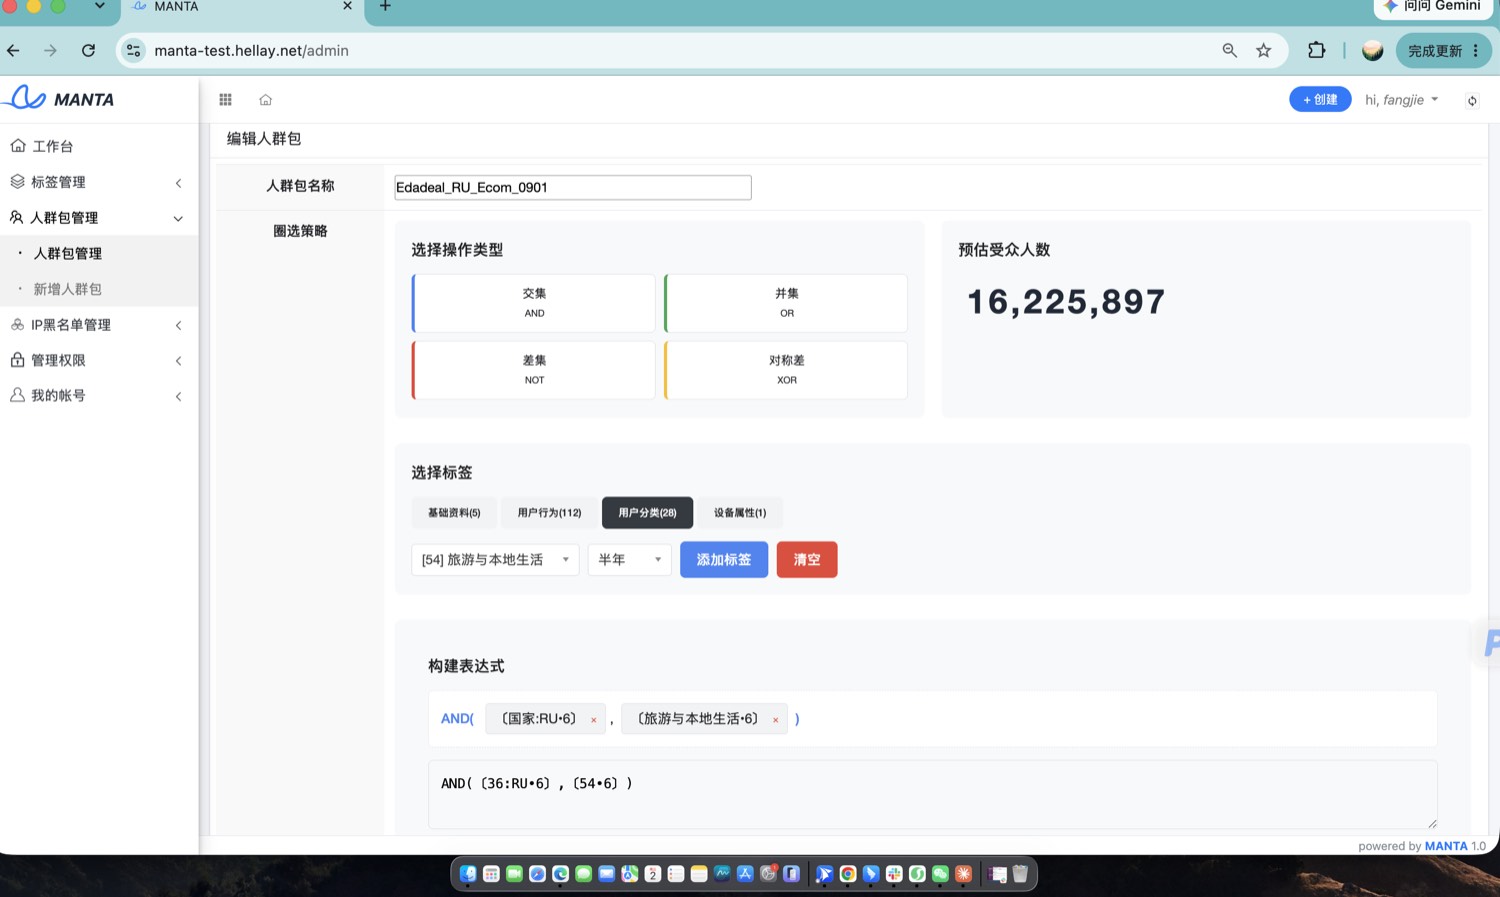Reload the page

point(88,50)
